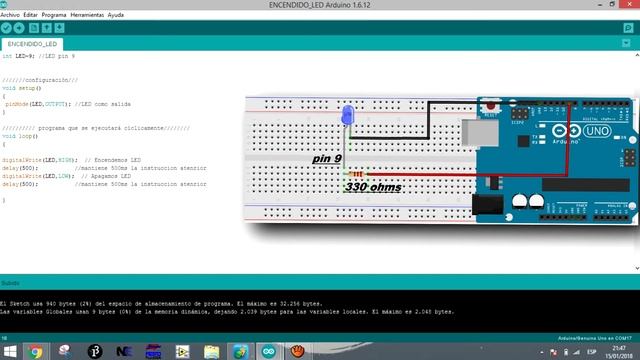Click the battery icon in system tray
Viewport: 640px width, 360px height.
coord(566,352)
